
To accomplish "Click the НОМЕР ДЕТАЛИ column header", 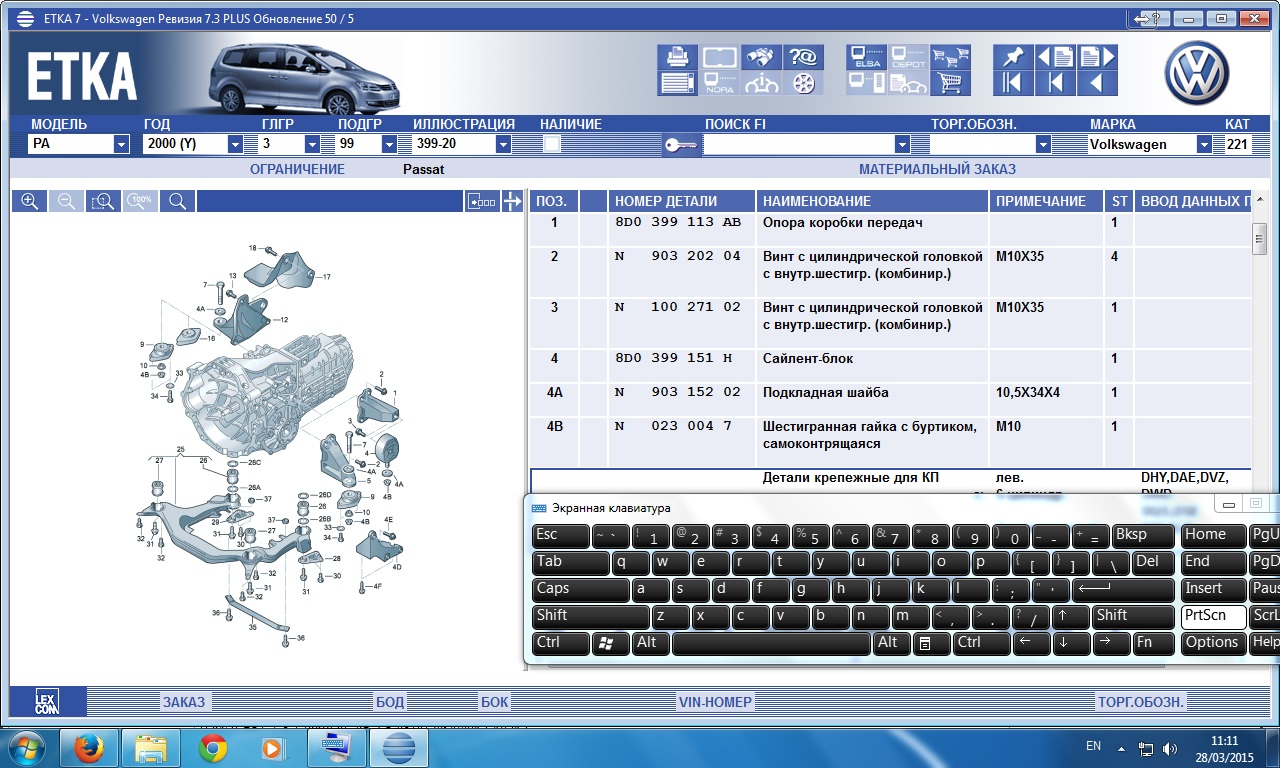I will tap(682, 201).
